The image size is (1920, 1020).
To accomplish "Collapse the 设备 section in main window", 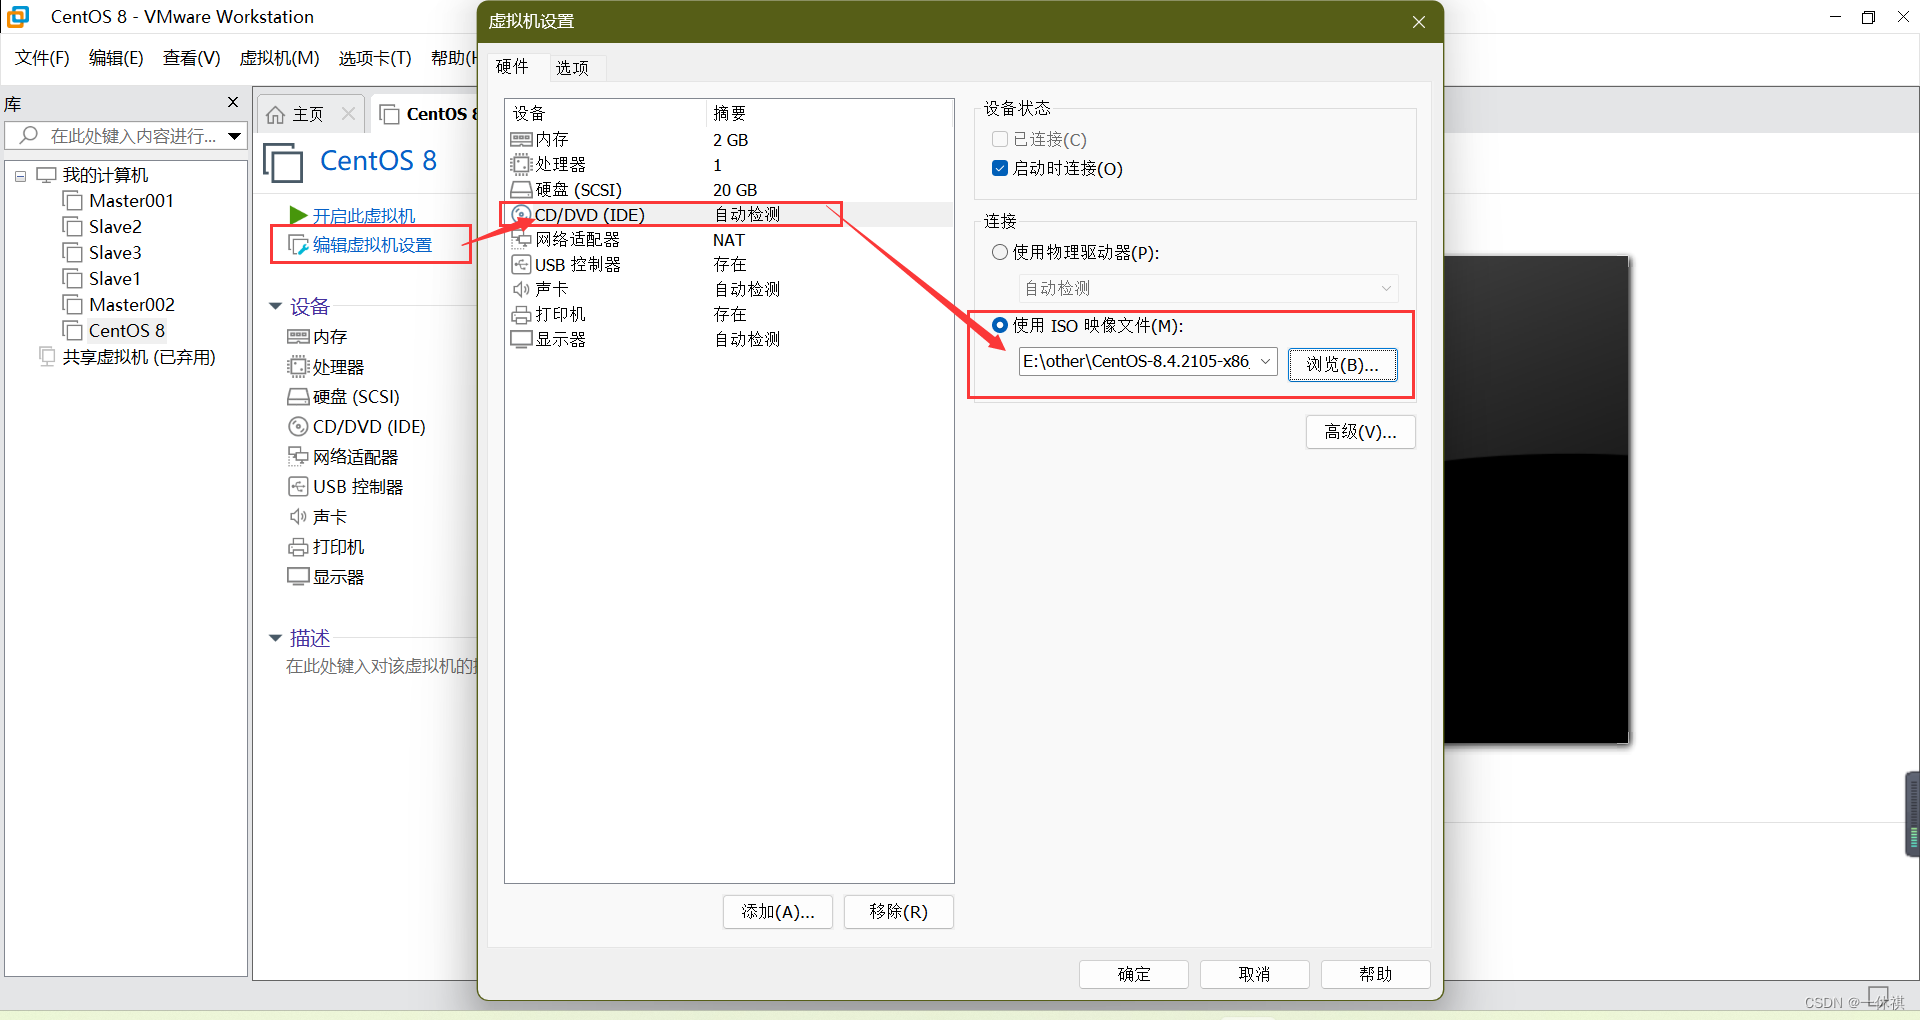I will point(276,306).
